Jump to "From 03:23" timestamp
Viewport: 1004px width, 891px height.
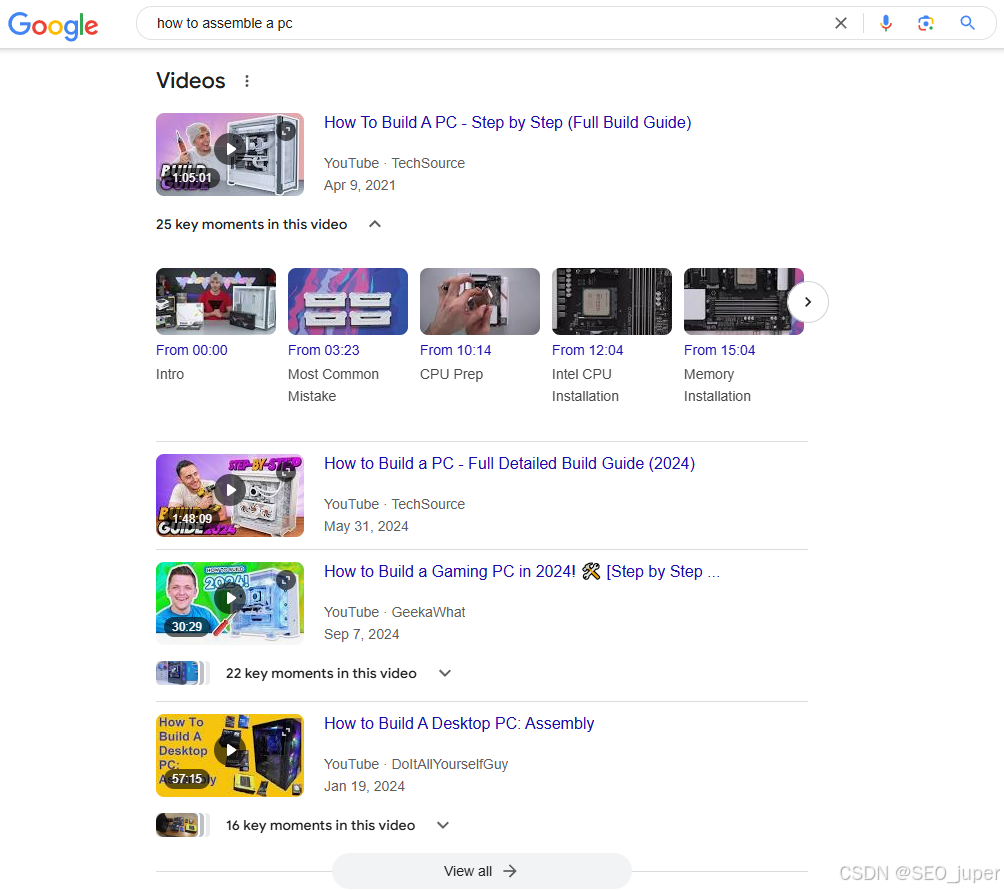coord(323,350)
